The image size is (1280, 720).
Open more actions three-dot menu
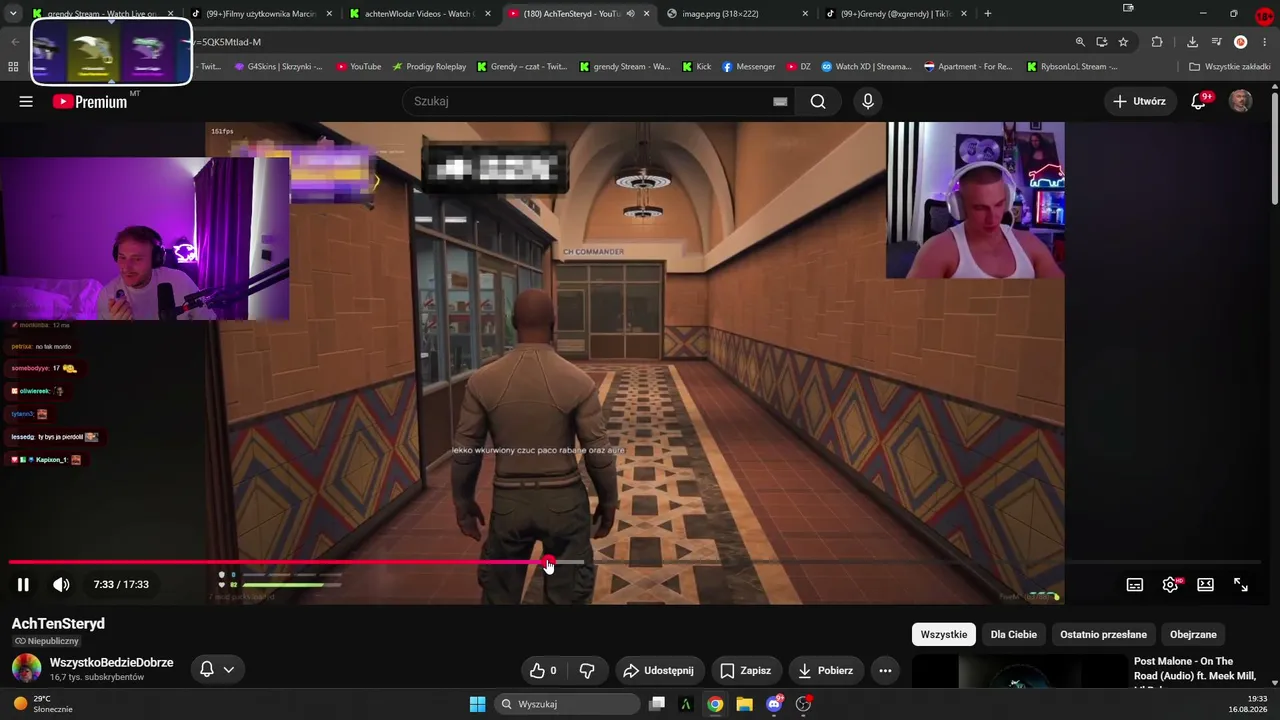click(x=885, y=670)
